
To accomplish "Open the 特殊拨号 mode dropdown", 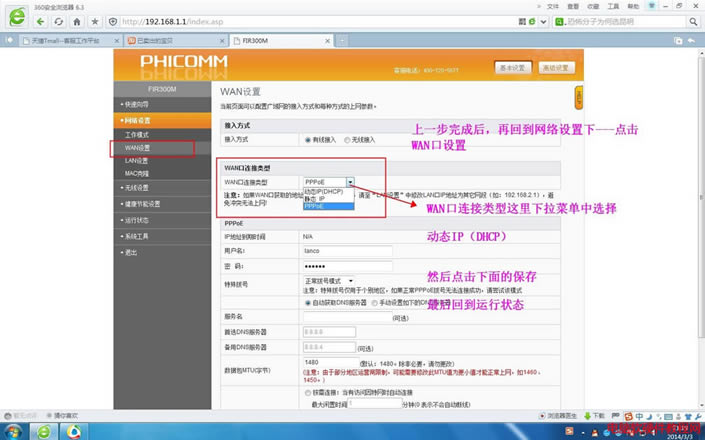I will tap(328, 281).
